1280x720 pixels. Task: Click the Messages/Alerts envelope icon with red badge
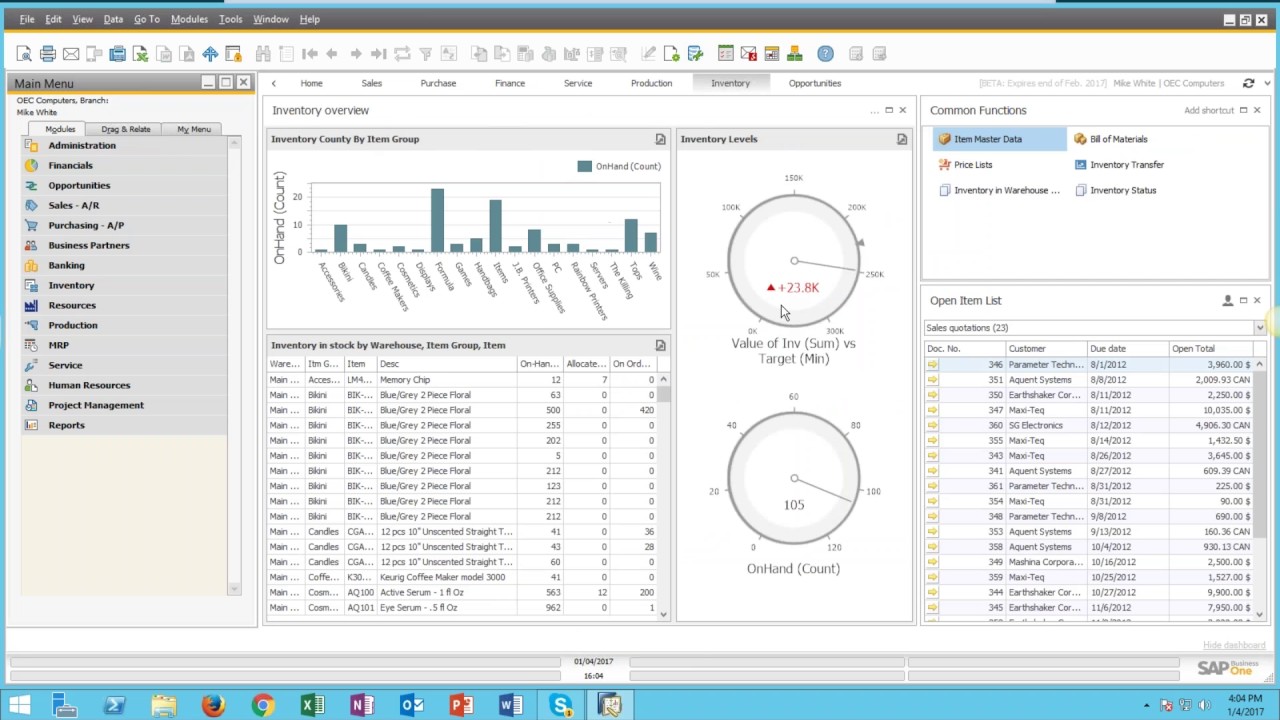coord(748,54)
